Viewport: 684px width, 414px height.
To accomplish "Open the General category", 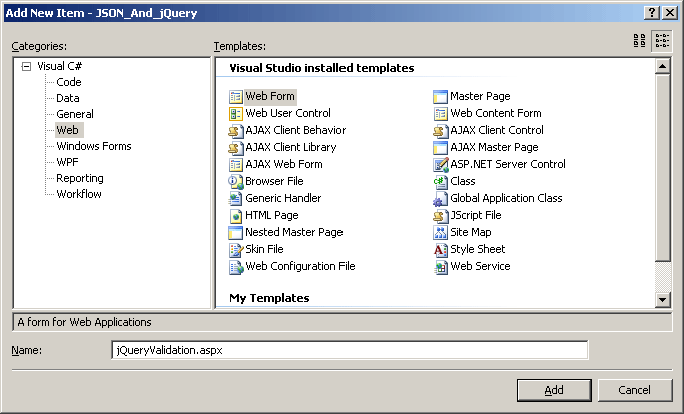I will point(75,114).
